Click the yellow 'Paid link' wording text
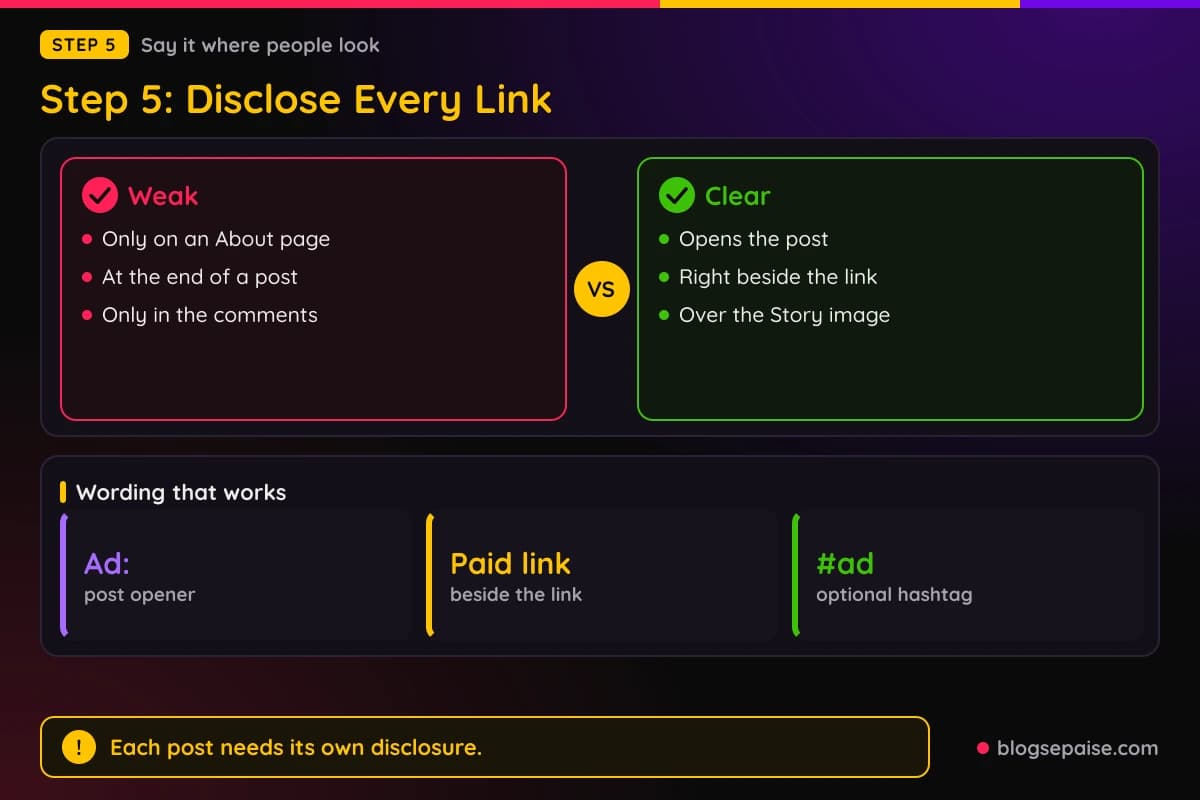Image resolution: width=1200 pixels, height=800 pixels. pyautogui.click(x=510, y=563)
